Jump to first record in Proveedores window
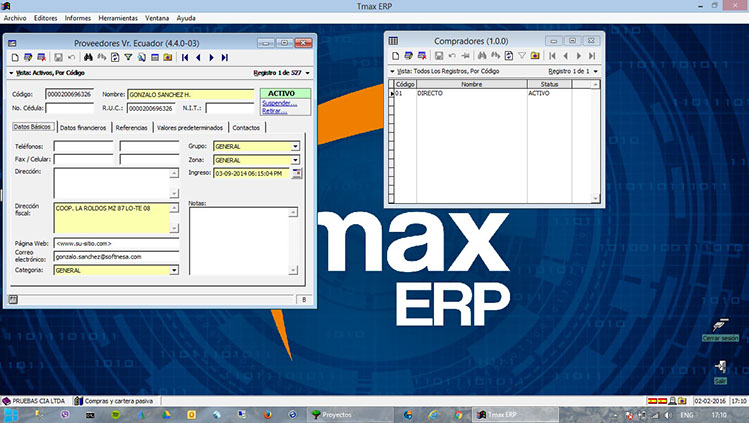 pyautogui.click(x=186, y=58)
